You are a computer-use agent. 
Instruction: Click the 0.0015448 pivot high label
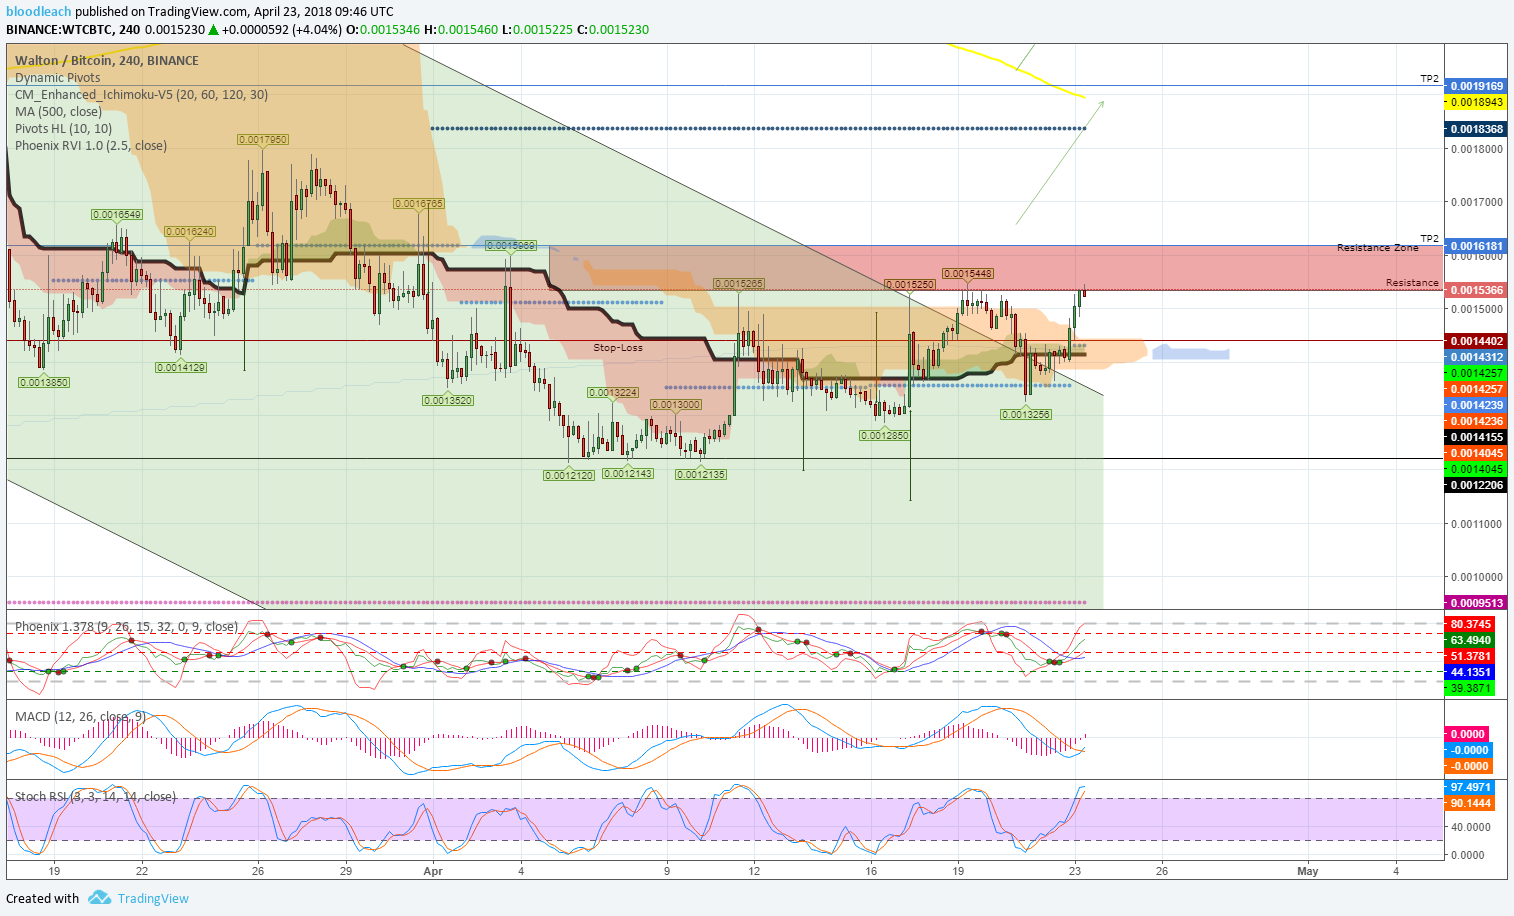[968, 274]
